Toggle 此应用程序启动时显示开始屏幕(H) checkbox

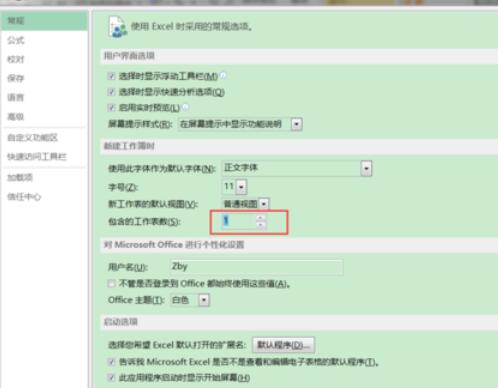[111, 377]
